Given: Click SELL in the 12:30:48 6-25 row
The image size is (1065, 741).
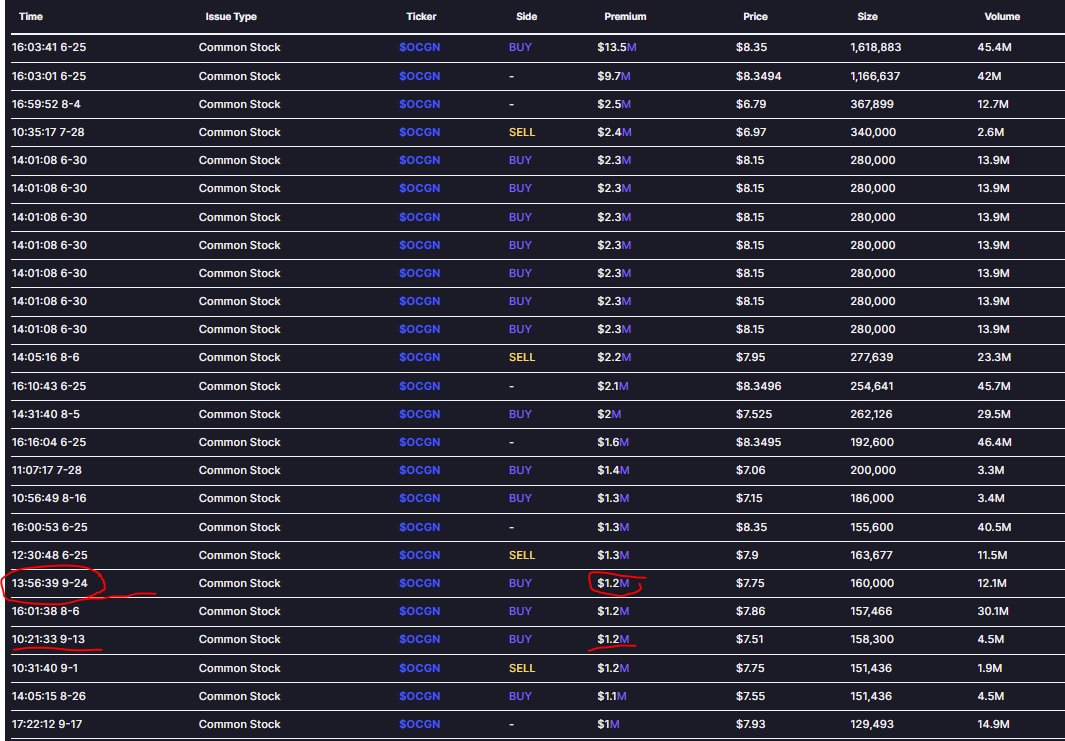Looking at the screenshot, I should (522, 555).
